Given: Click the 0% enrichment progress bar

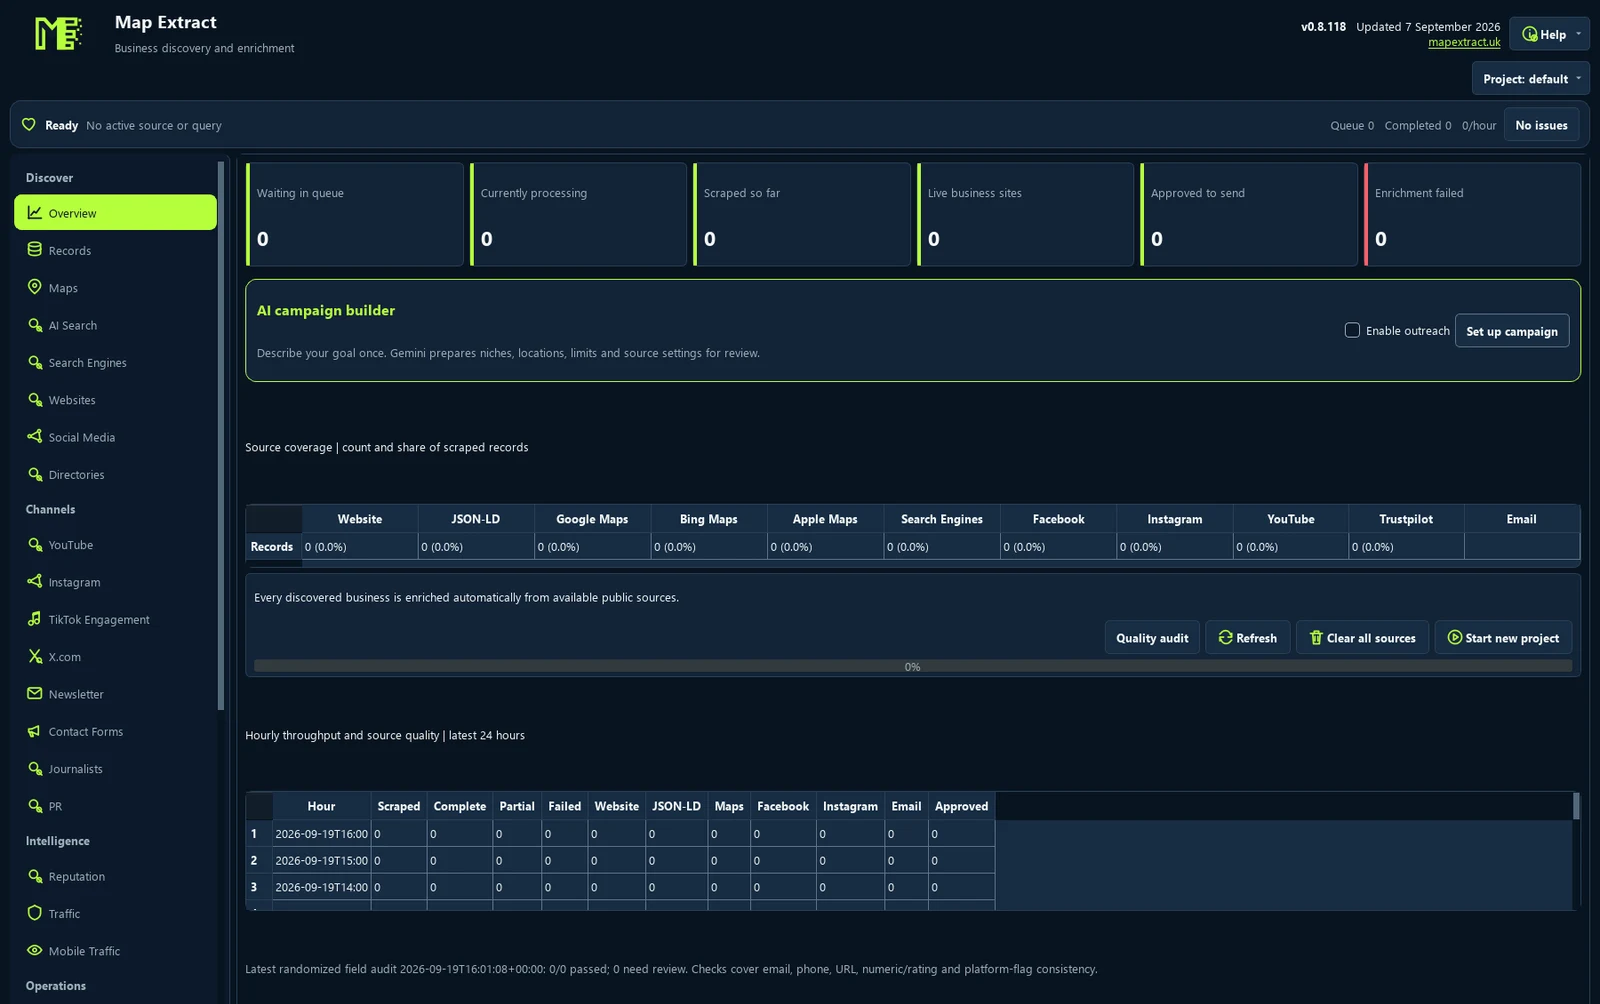Looking at the screenshot, I should tap(913, 666).
